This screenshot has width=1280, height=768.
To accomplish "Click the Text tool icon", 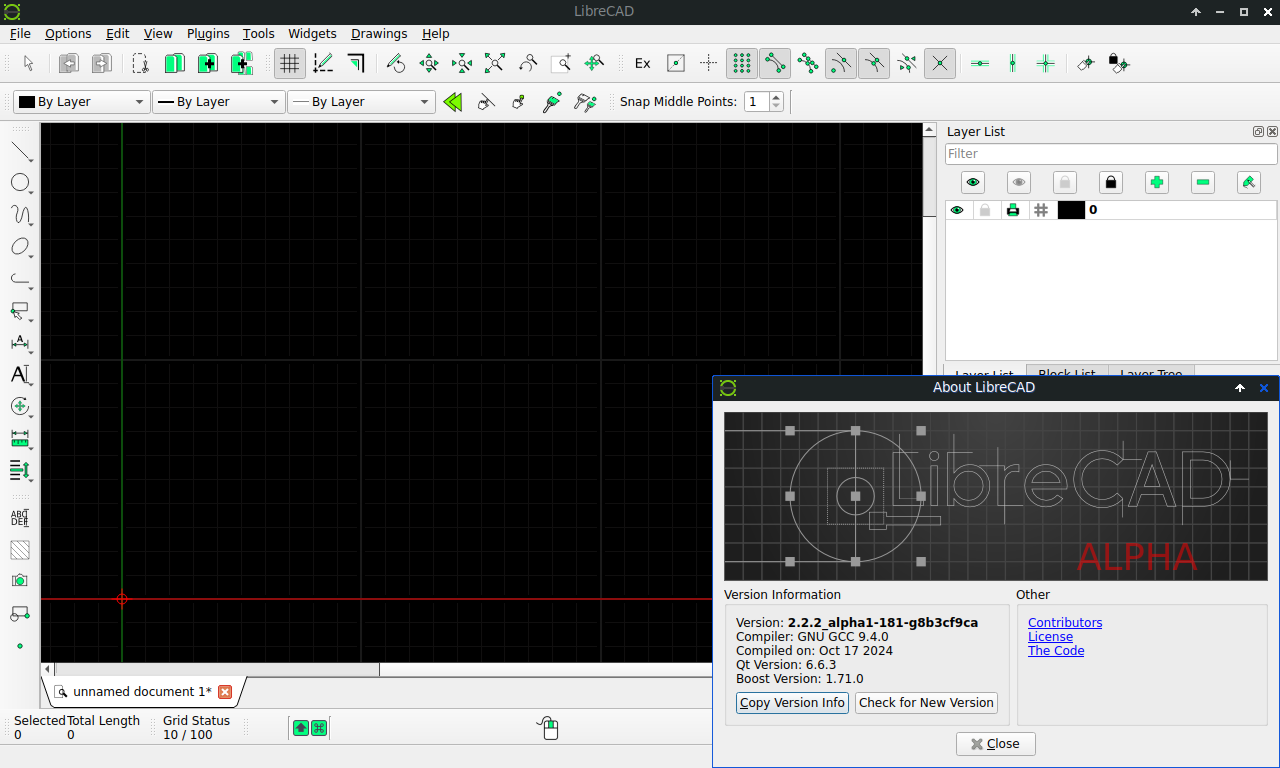I will tap(20, 375).
